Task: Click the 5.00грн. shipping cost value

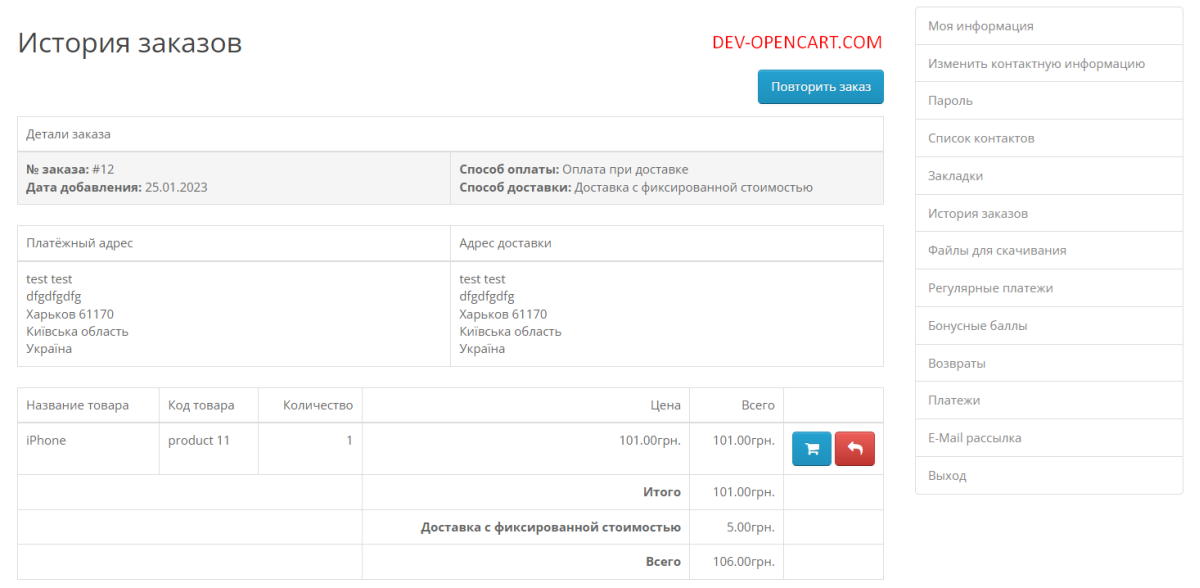Action: (750, 527)
